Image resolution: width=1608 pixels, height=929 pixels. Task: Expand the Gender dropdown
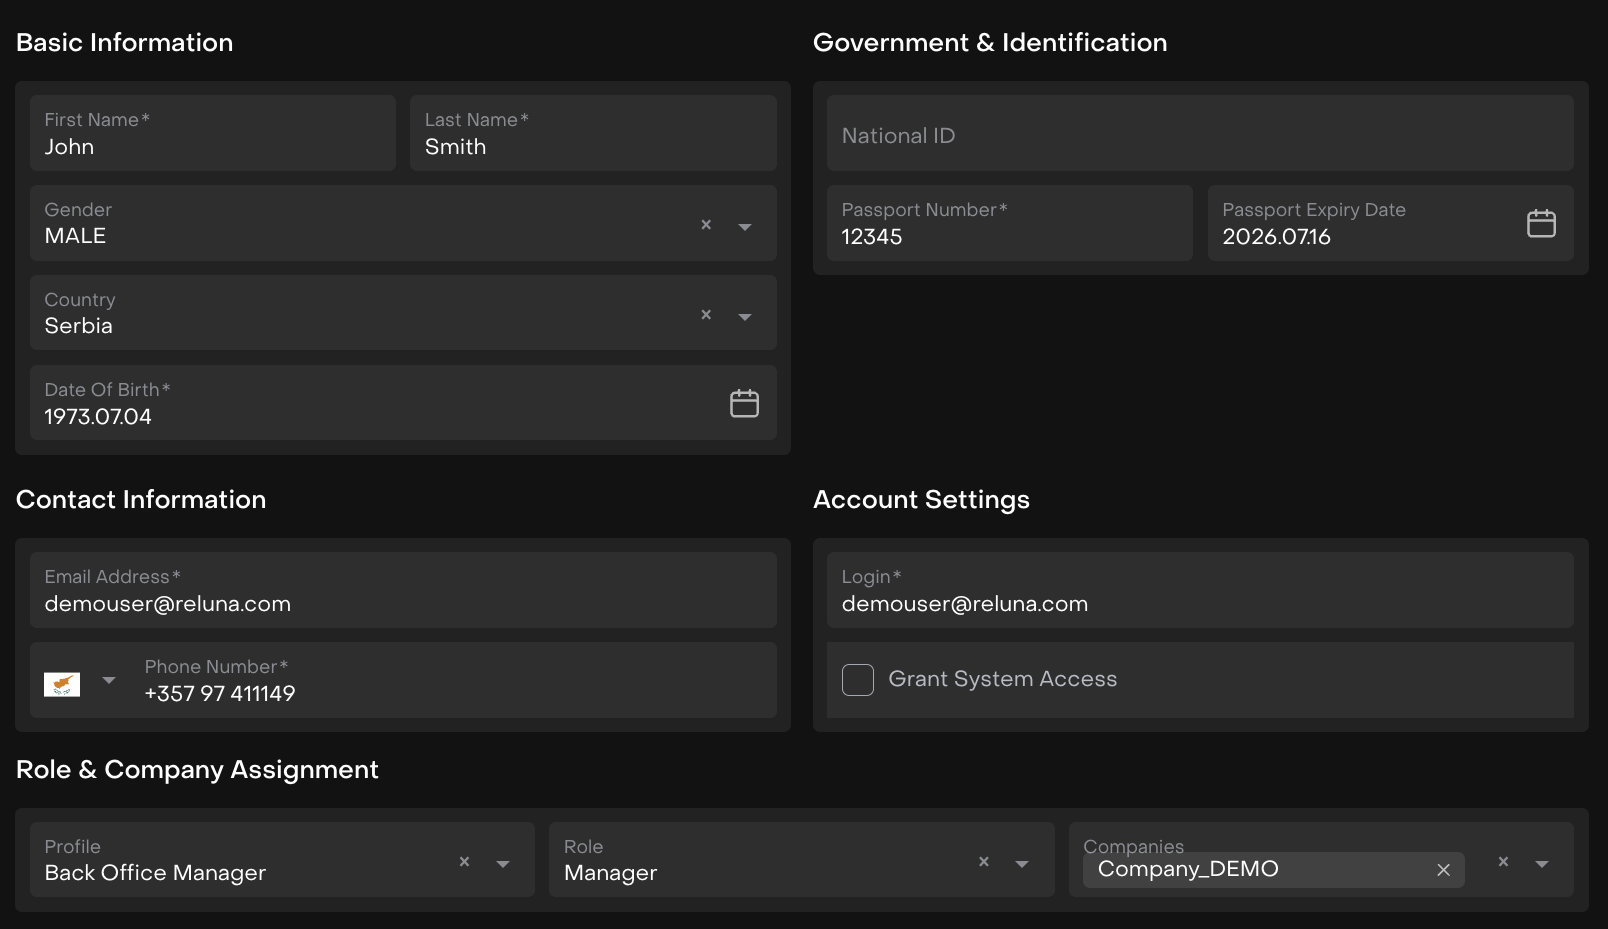[745, 227]
